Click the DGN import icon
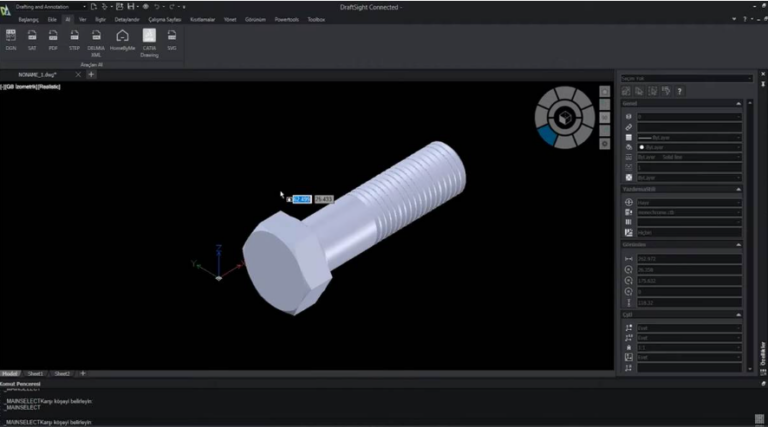Image resolution: width=768 pixels, height=427 pixels. pos(11,37)
